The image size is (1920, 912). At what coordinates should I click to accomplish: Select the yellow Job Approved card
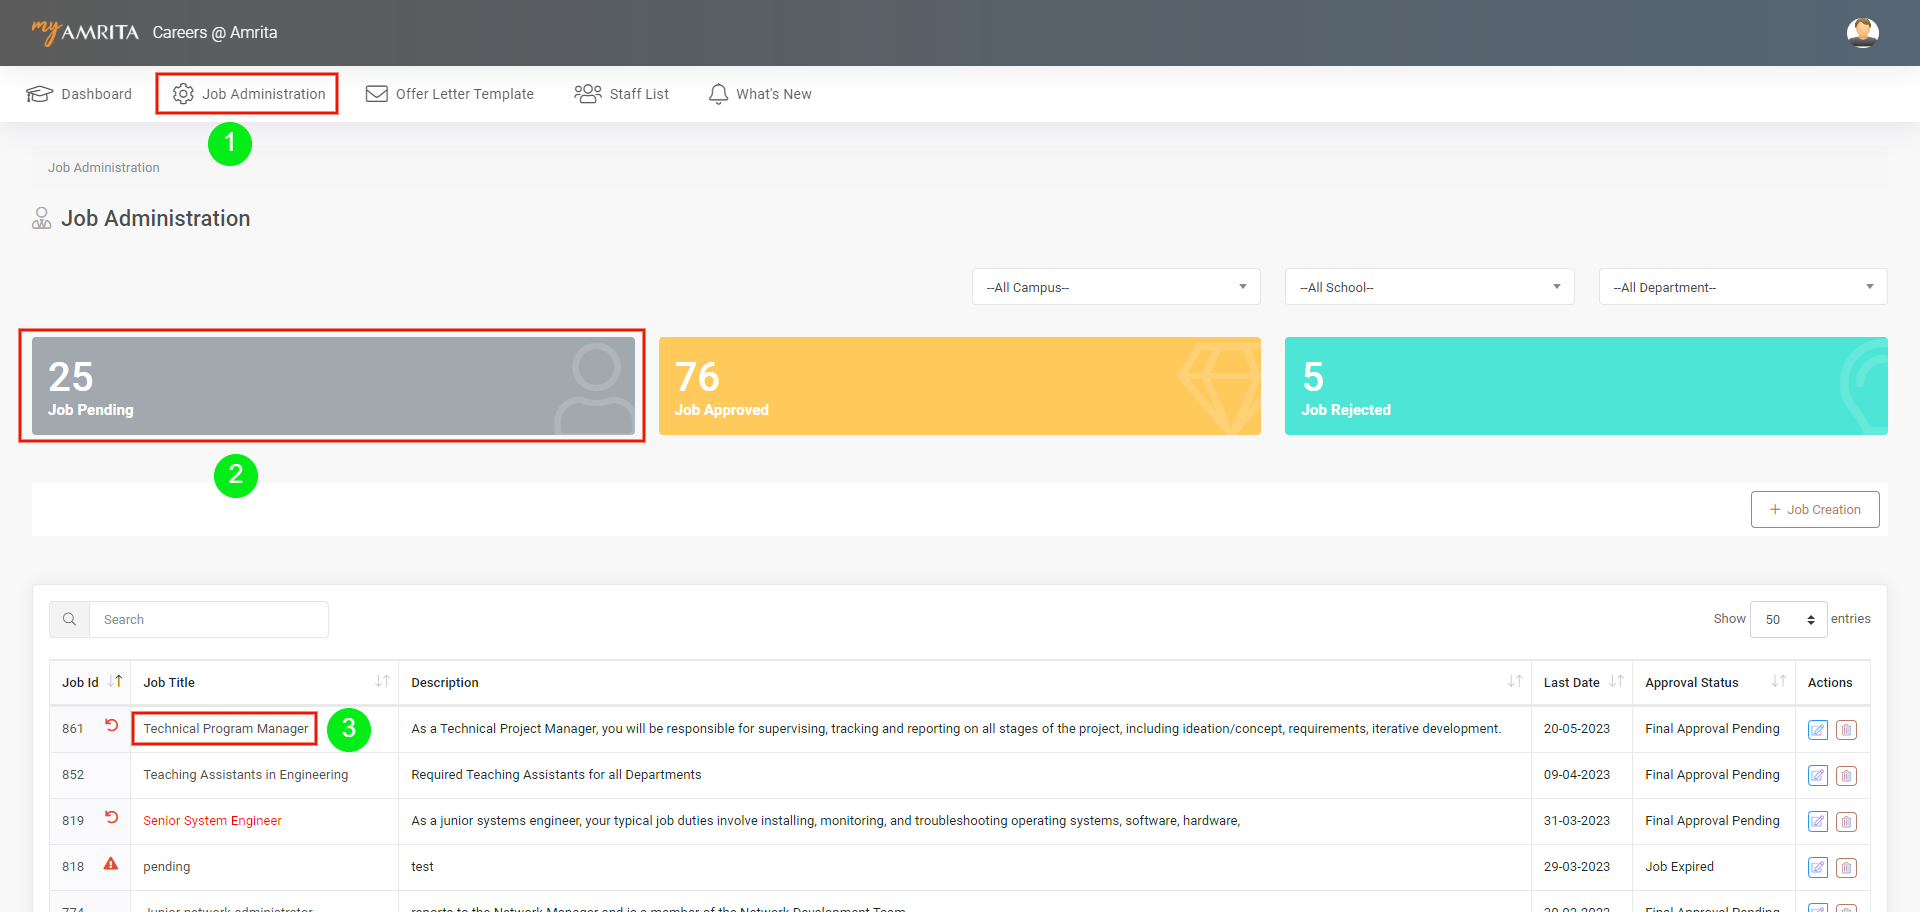click(959, 386)
